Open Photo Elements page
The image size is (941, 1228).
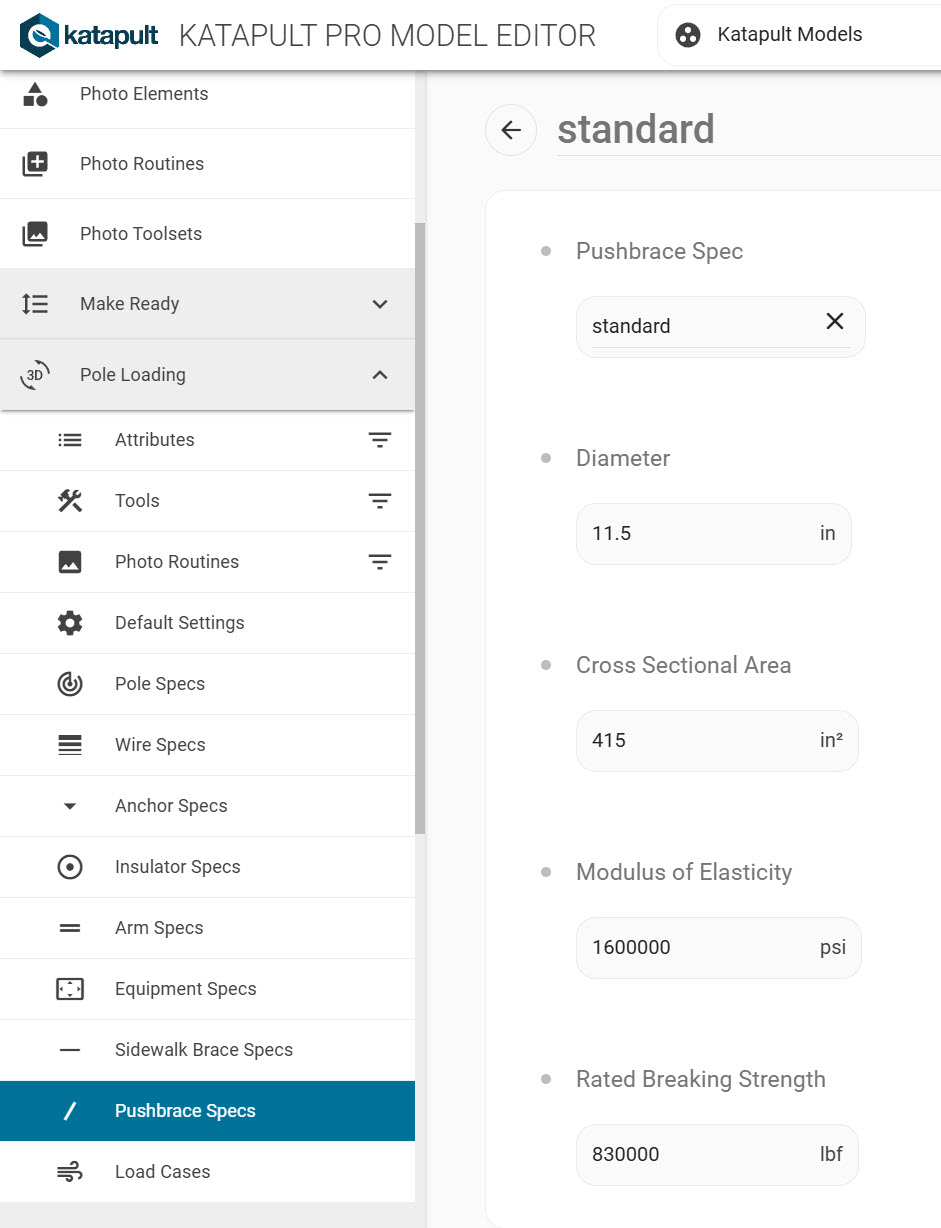(144, 94)
